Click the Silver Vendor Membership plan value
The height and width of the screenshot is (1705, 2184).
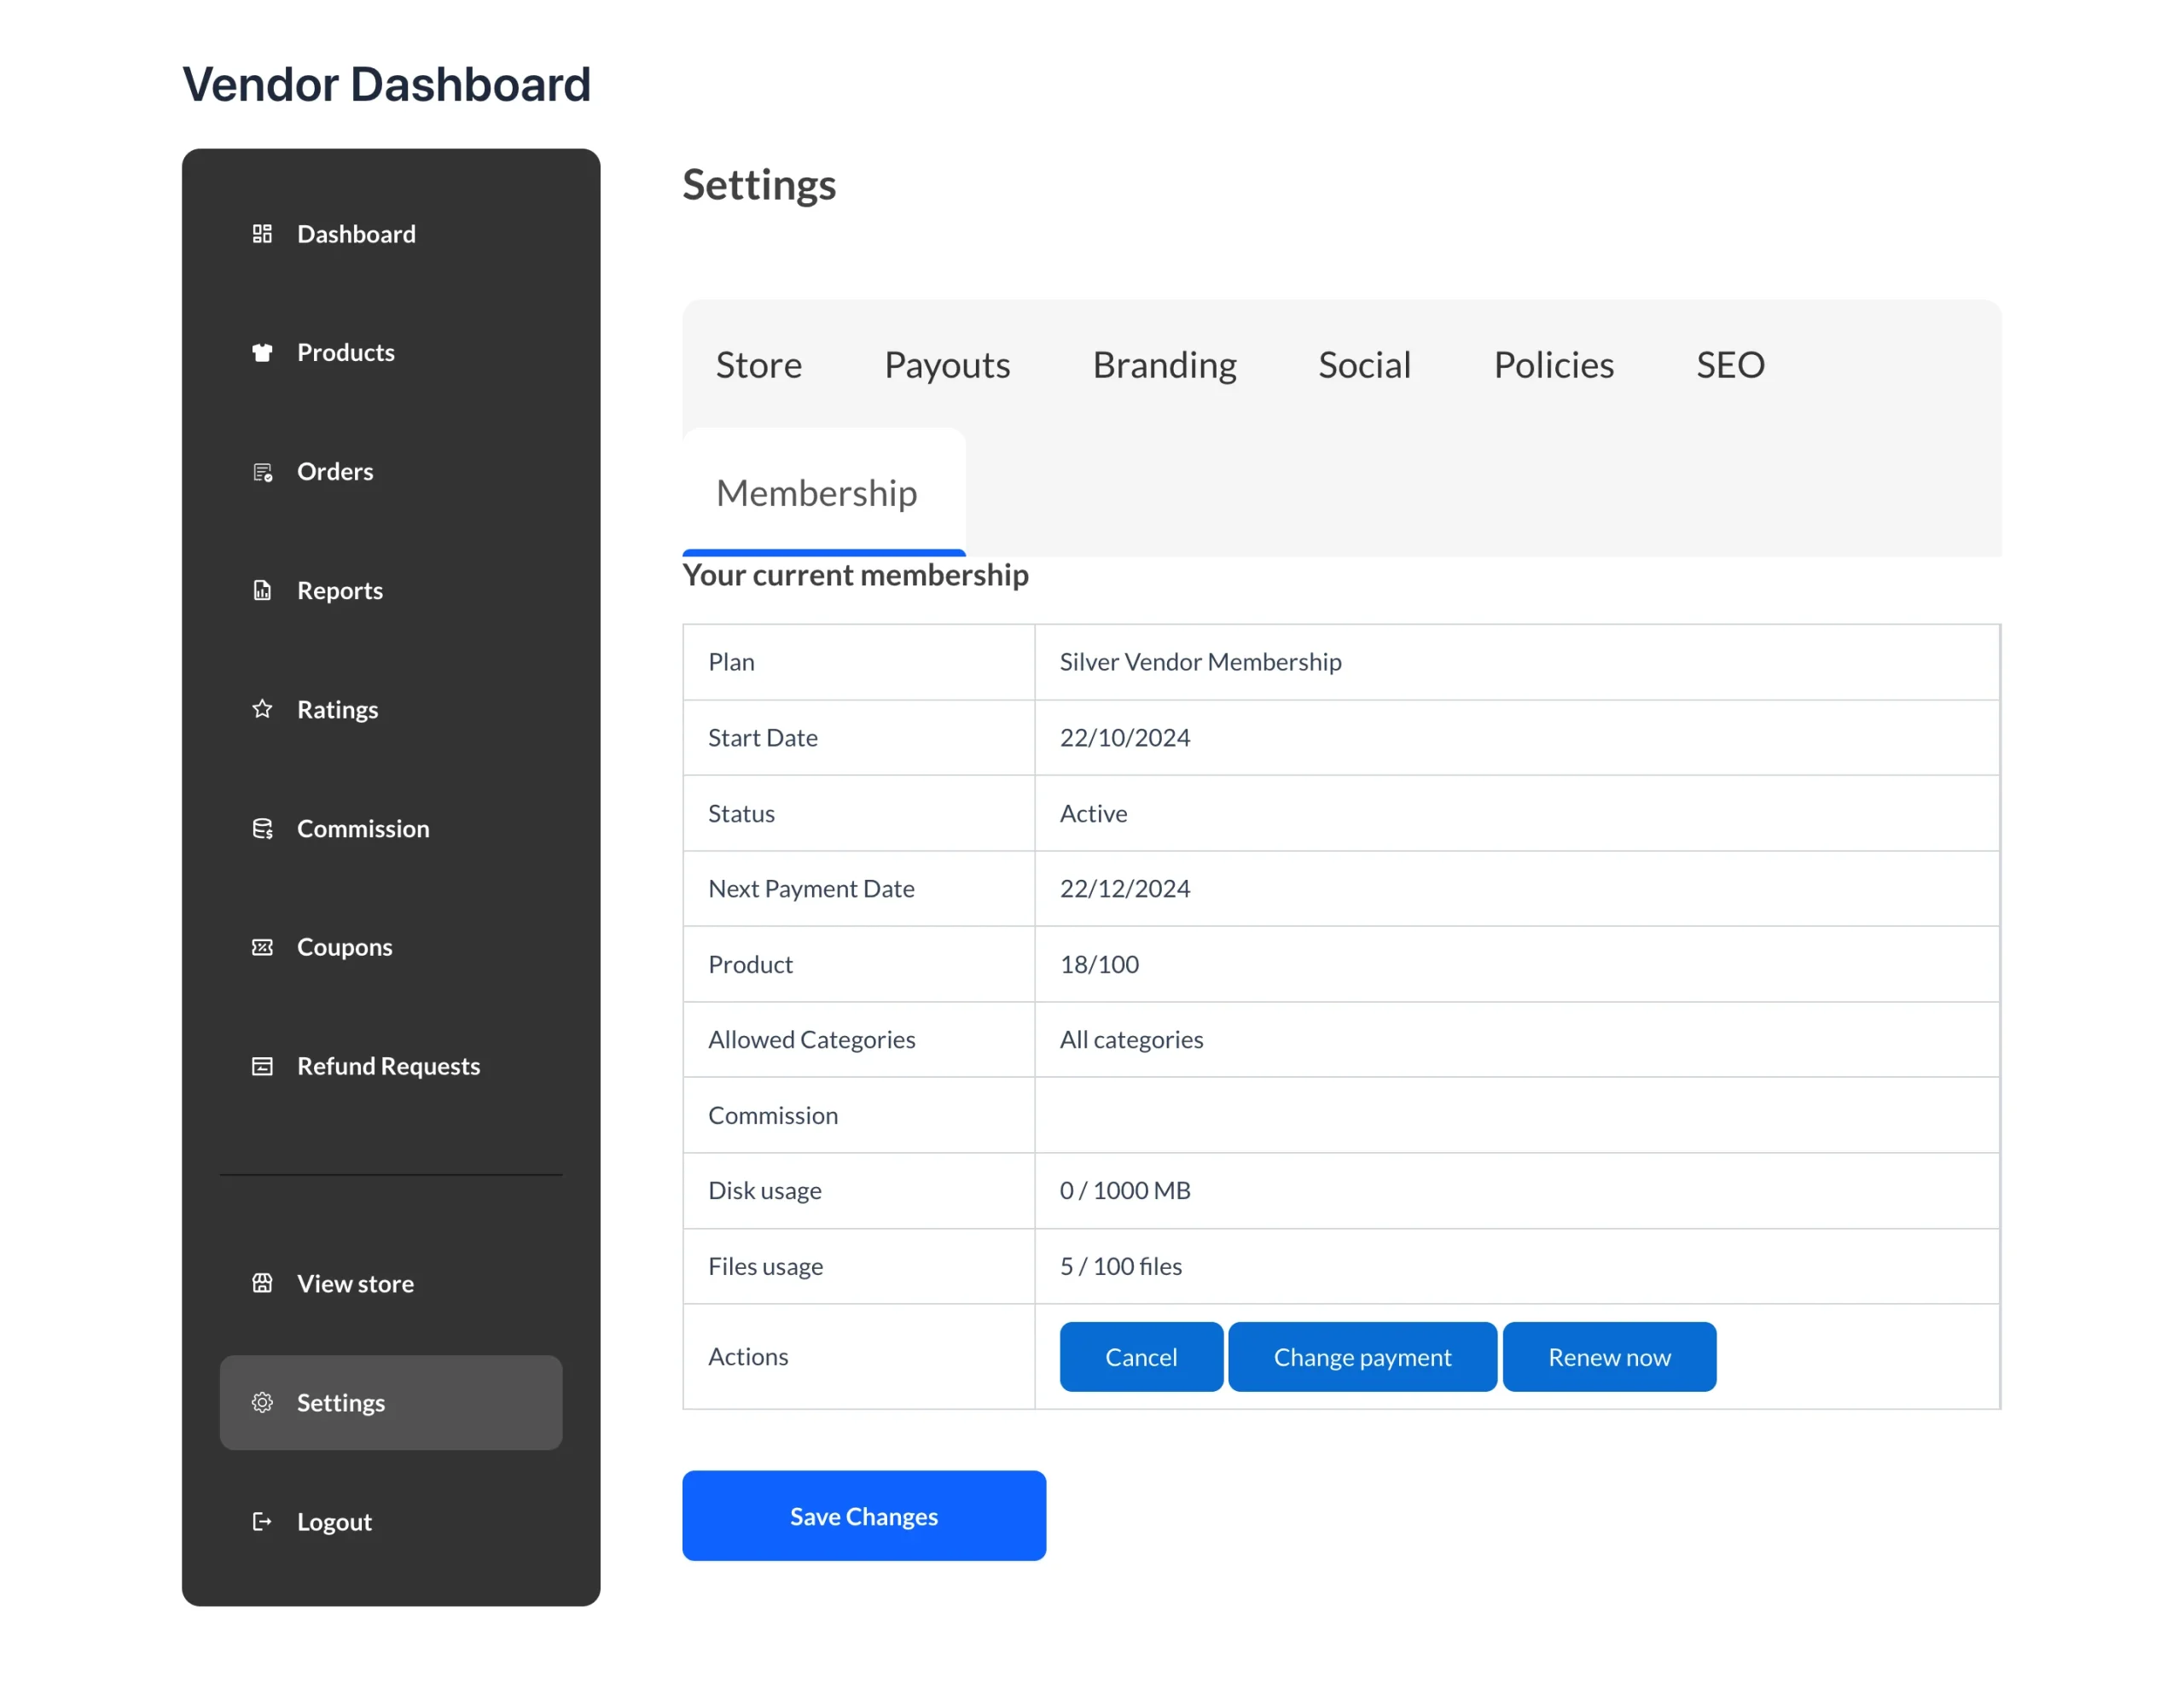tap(1200, 662)
